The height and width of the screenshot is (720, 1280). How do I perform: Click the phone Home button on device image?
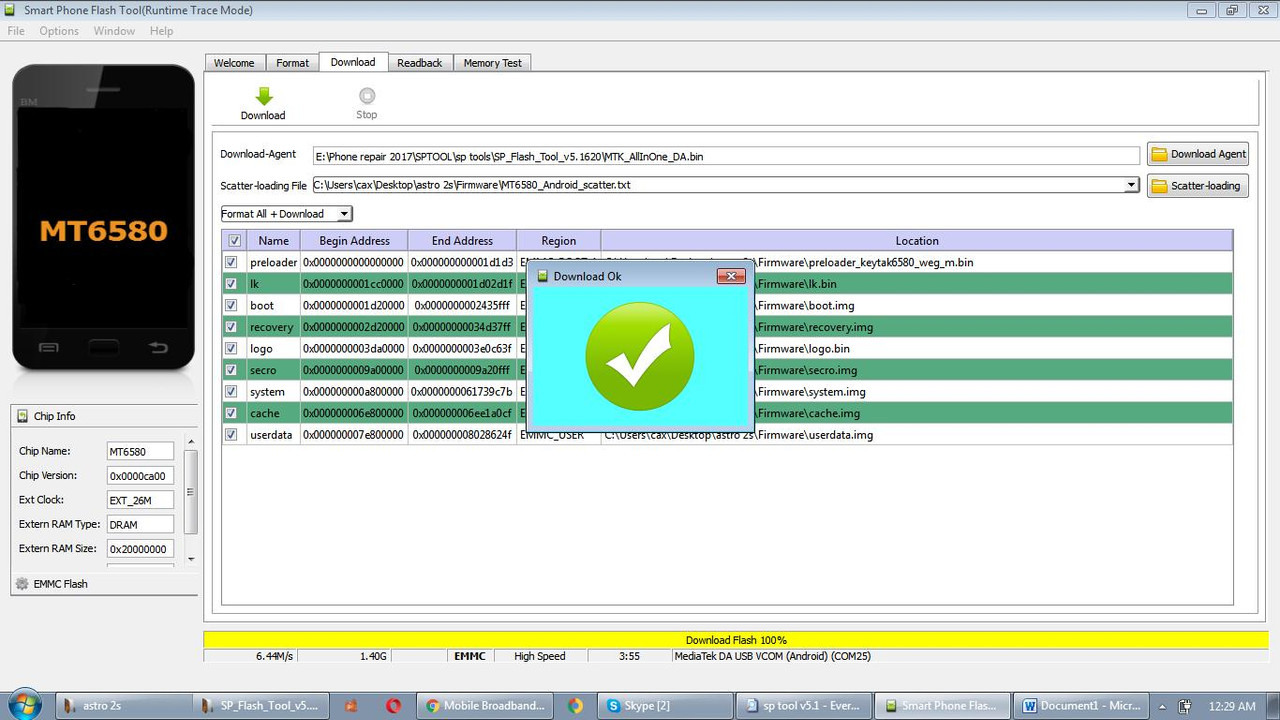click(104, 348)
